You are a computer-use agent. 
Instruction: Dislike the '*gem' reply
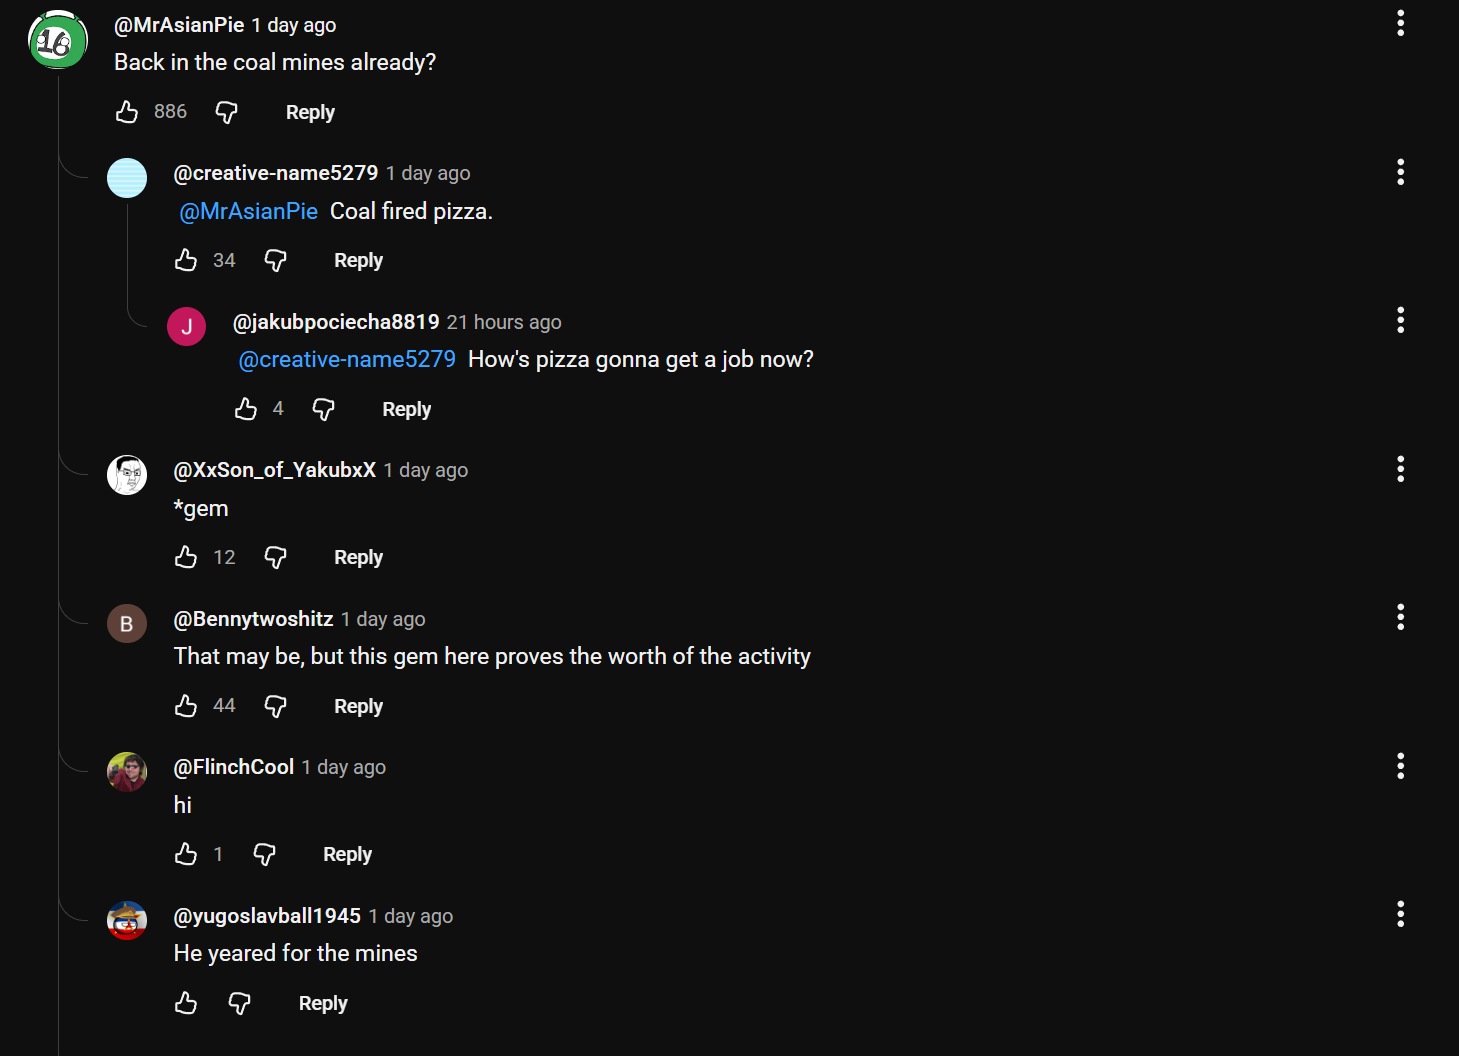pos(275,557)
